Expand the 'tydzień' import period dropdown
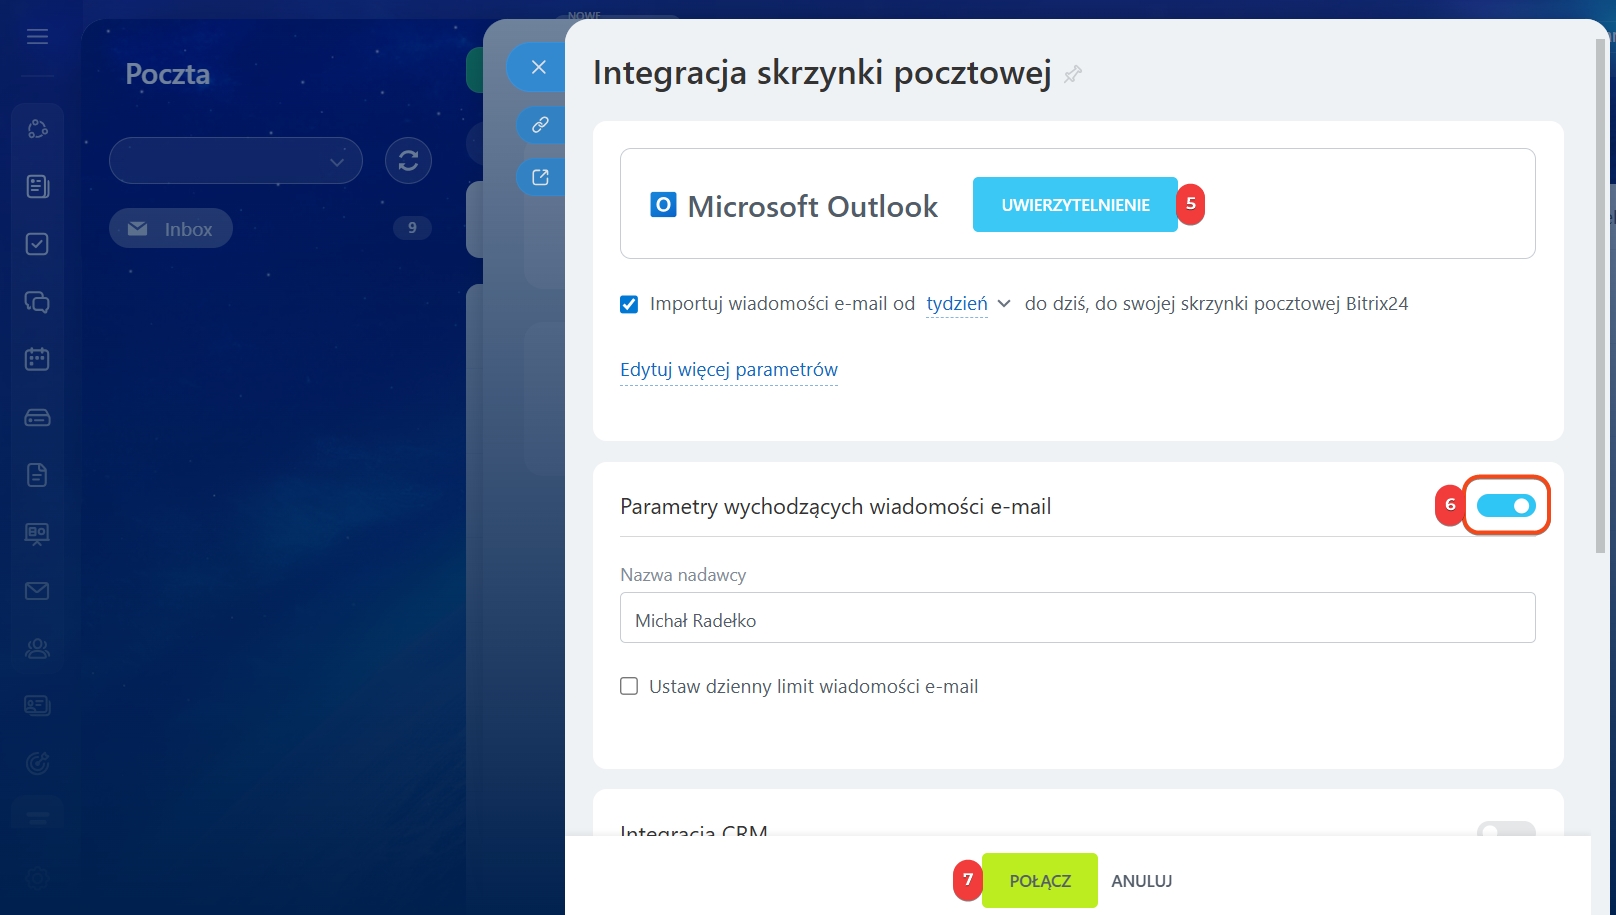The image size is (1616, 915). click(x=967, y=304)
